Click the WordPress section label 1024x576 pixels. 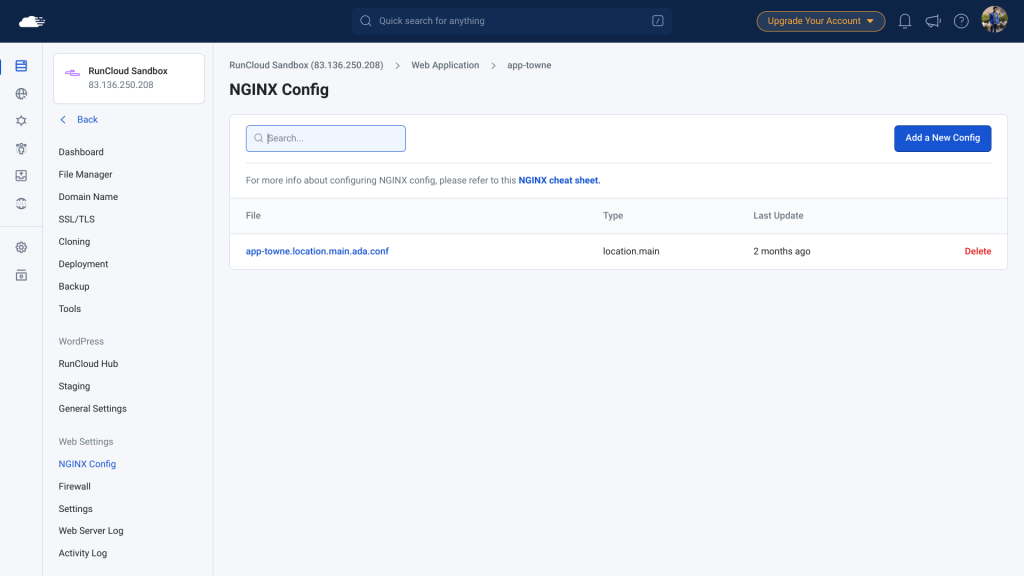coord(81,342)
